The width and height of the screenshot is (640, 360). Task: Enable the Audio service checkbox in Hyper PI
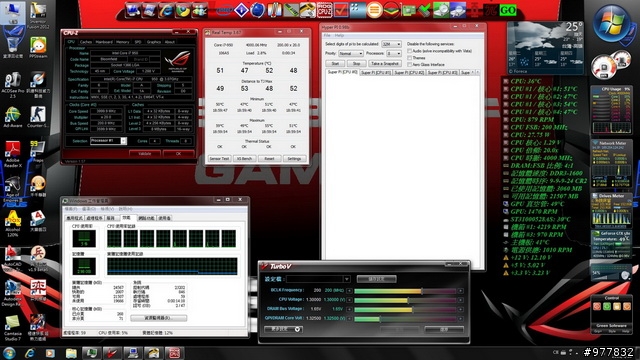click(409, 51)
